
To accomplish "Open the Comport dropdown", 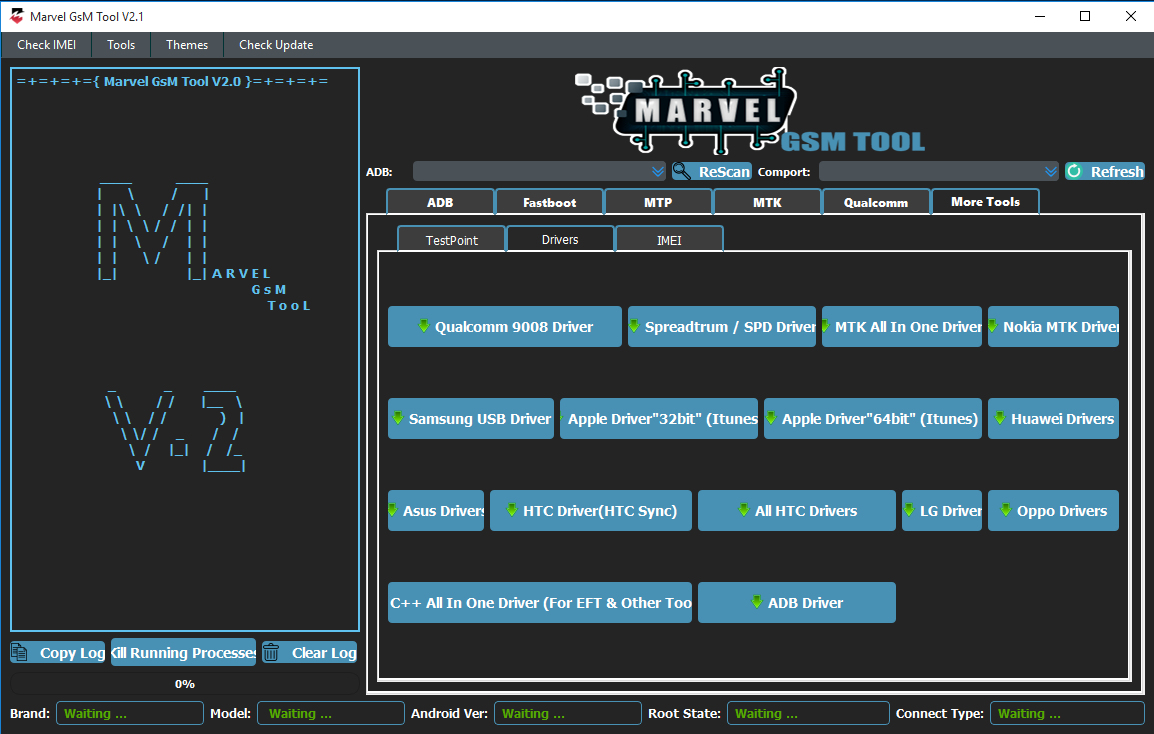I will (939, 172).
